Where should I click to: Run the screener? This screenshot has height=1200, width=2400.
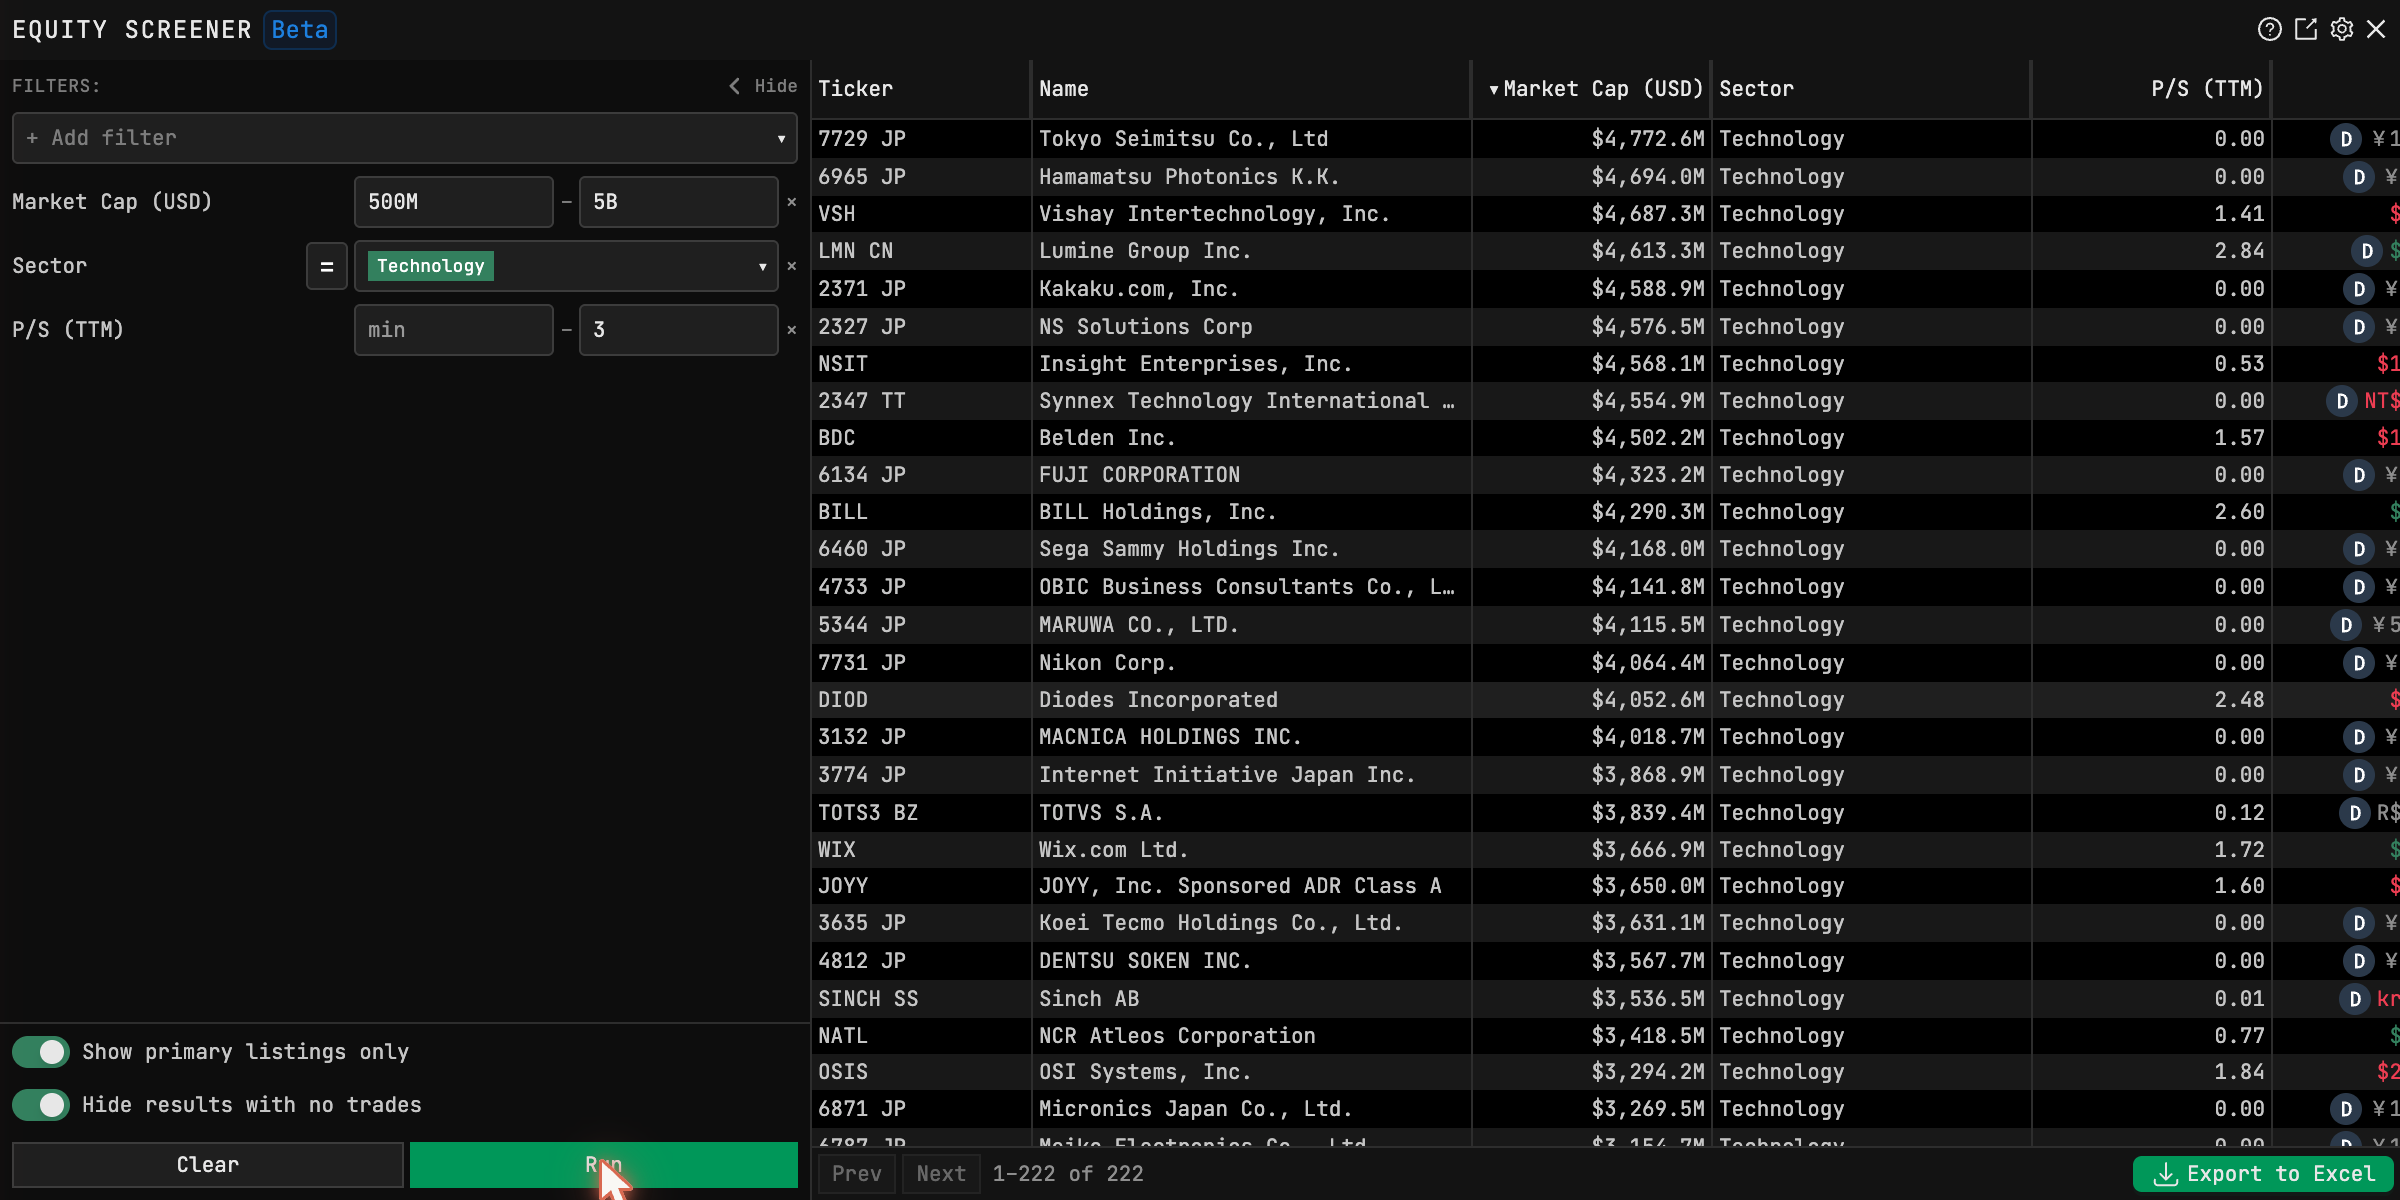(x=604, y=1165)
